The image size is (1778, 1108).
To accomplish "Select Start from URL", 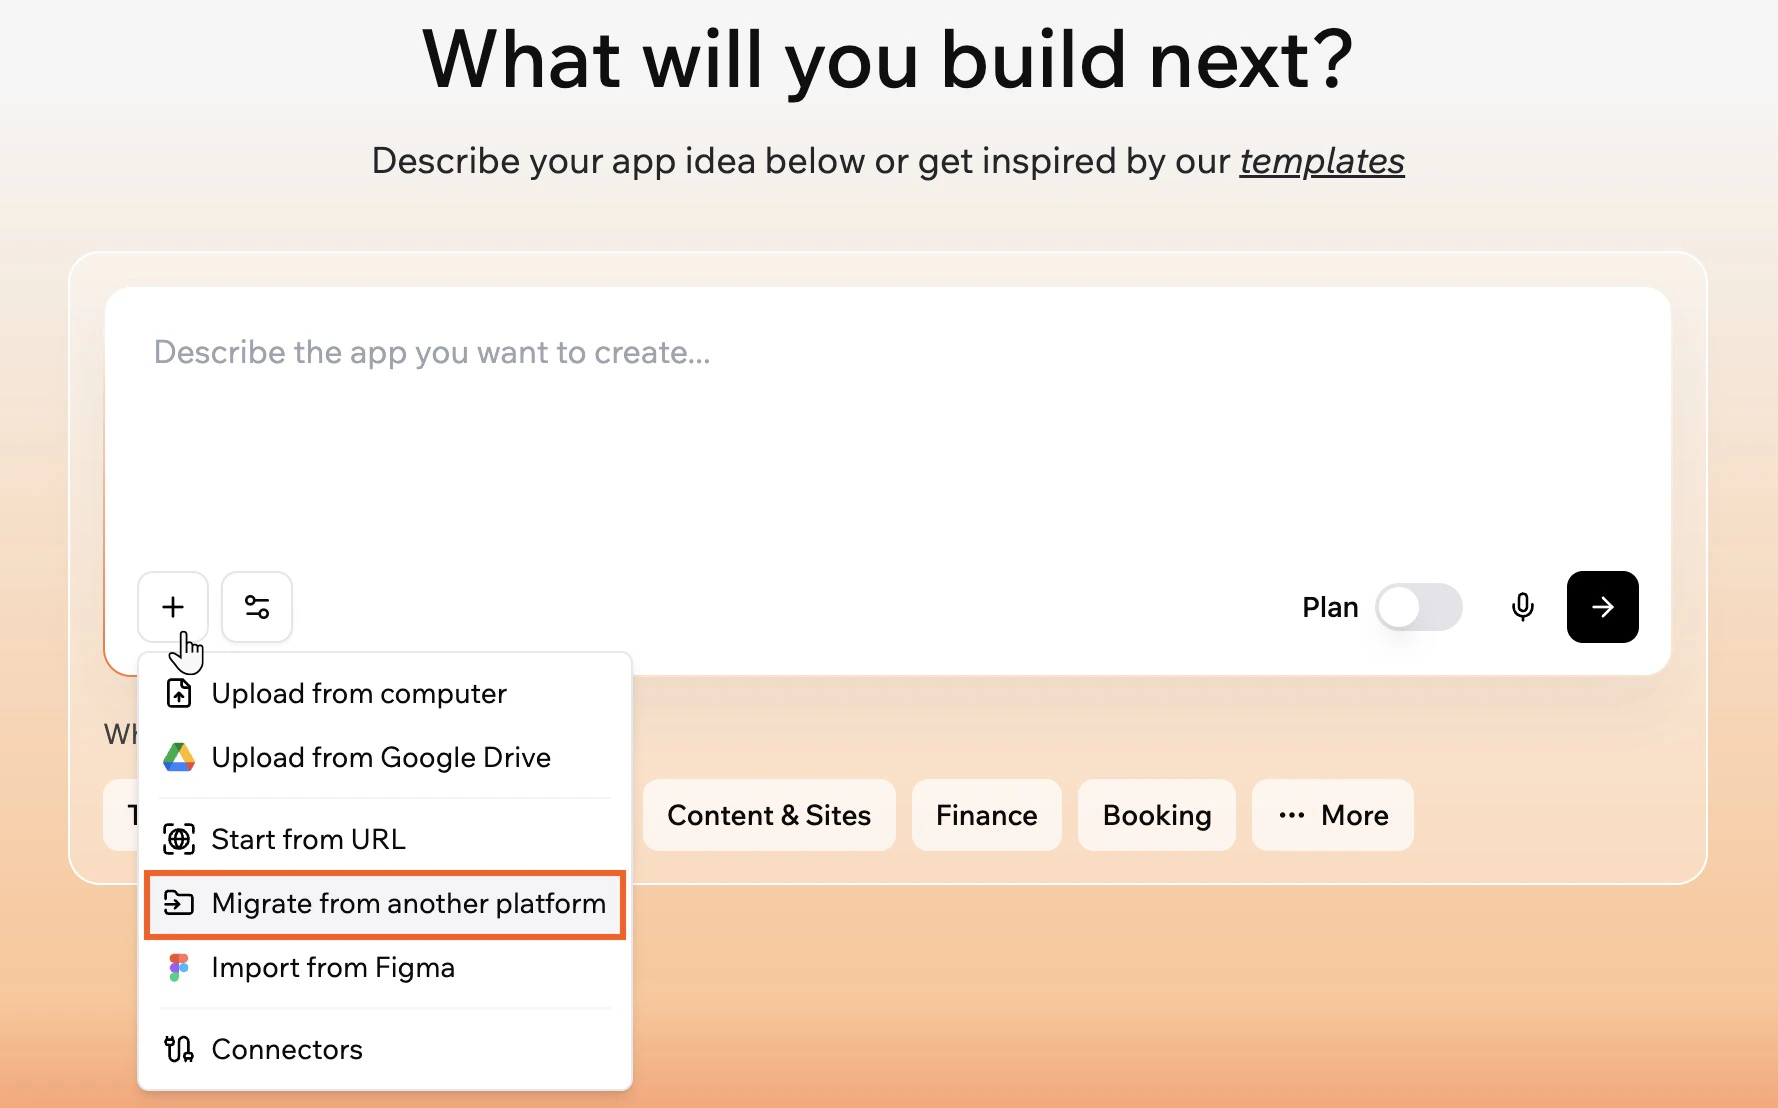I will click(308, 839).
